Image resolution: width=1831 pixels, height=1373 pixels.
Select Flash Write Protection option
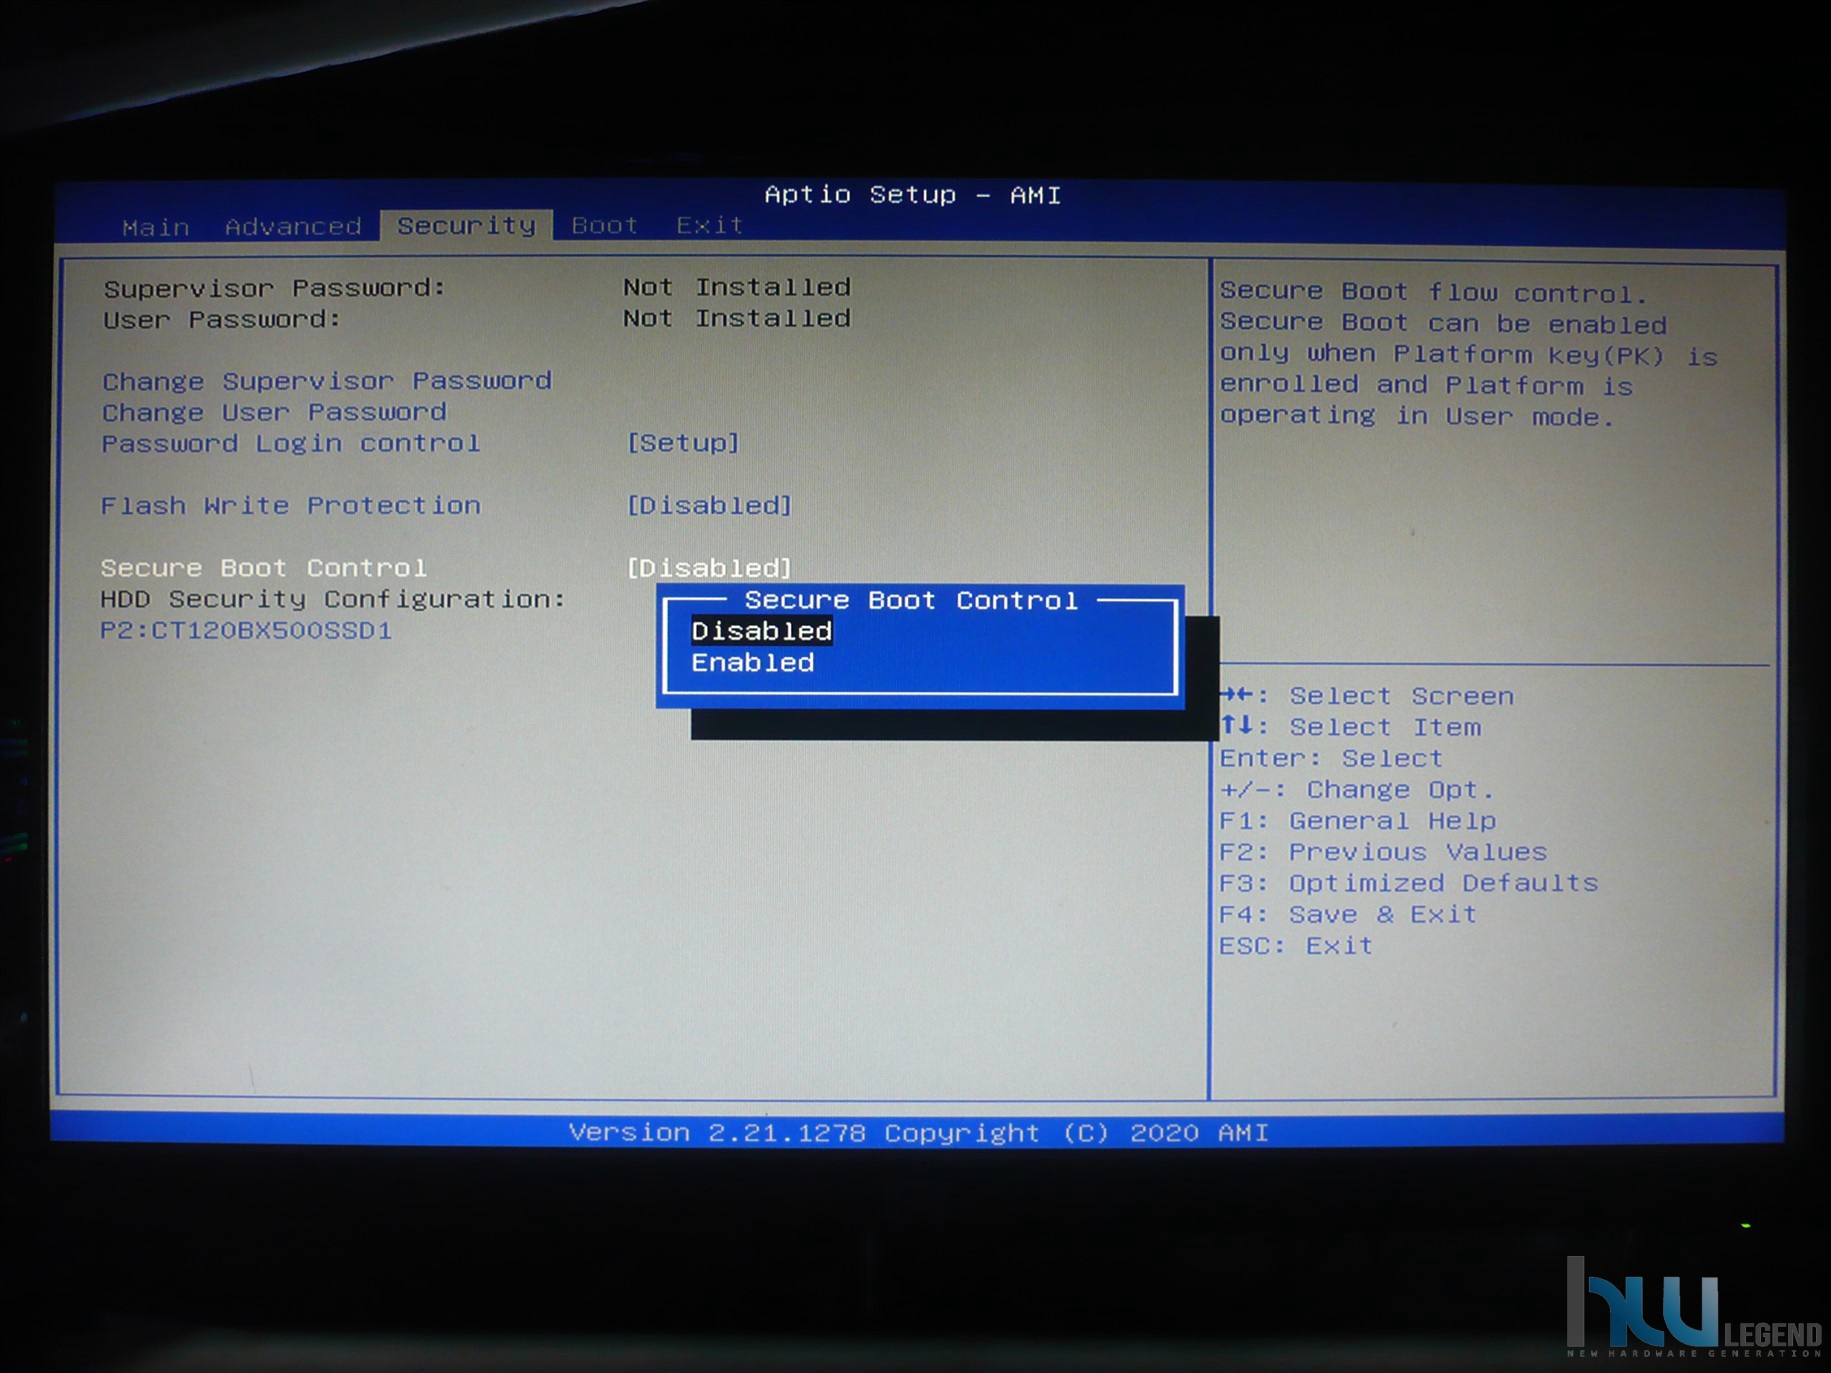[291, 505]
